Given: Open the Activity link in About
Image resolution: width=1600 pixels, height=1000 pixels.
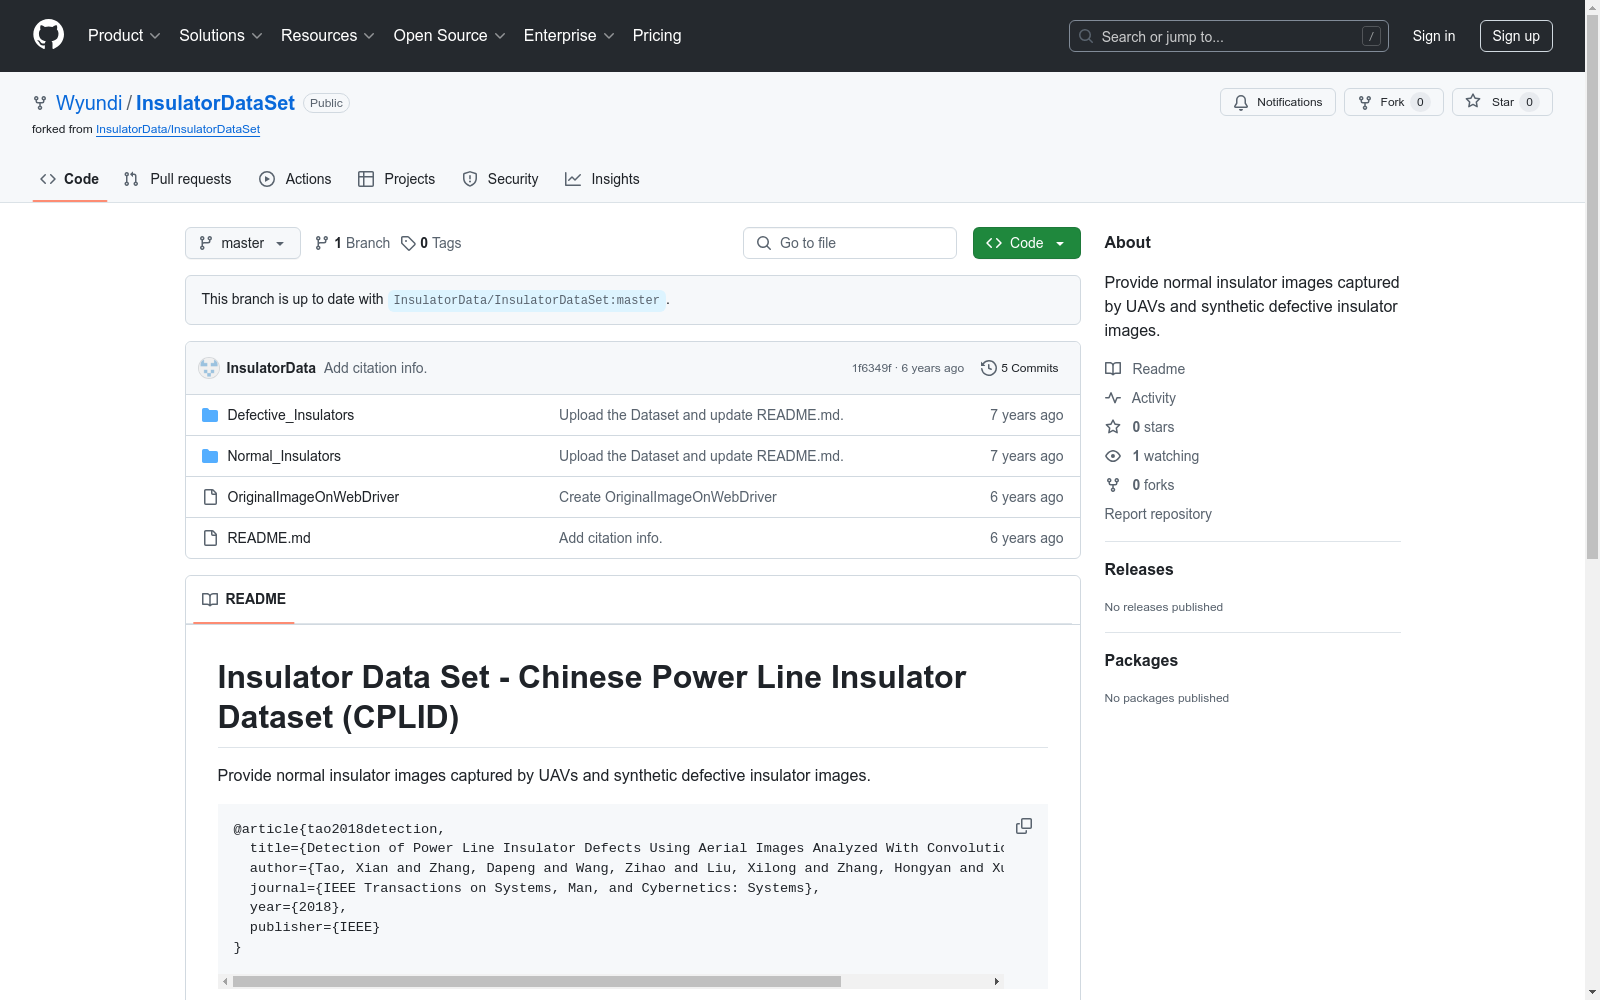Looking at the screenshot, I should 1140,398.
